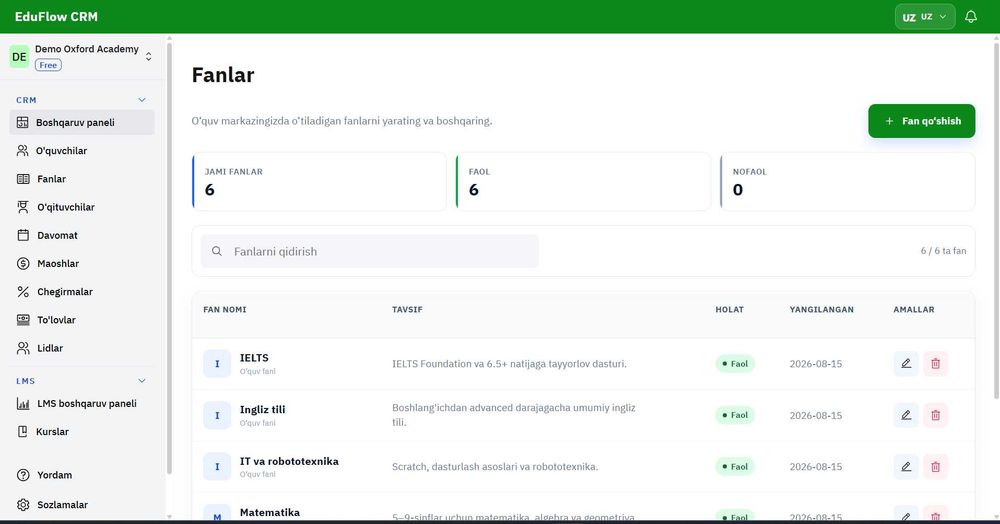
Task: Edit the Ingliz tili subject
Action: tap(906, 415)
